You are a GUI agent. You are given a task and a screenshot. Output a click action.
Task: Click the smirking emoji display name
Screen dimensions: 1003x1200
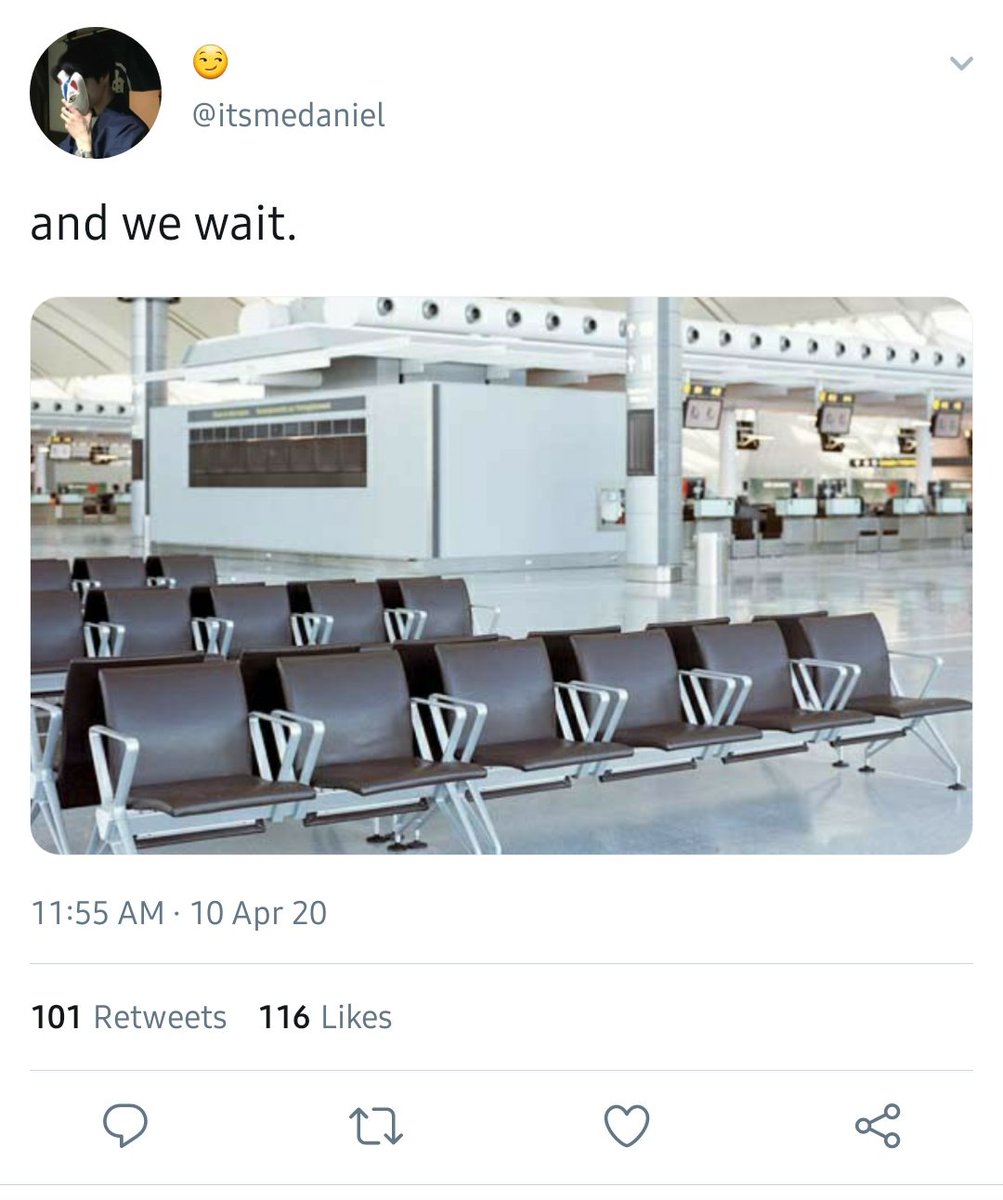pos(210,63)
